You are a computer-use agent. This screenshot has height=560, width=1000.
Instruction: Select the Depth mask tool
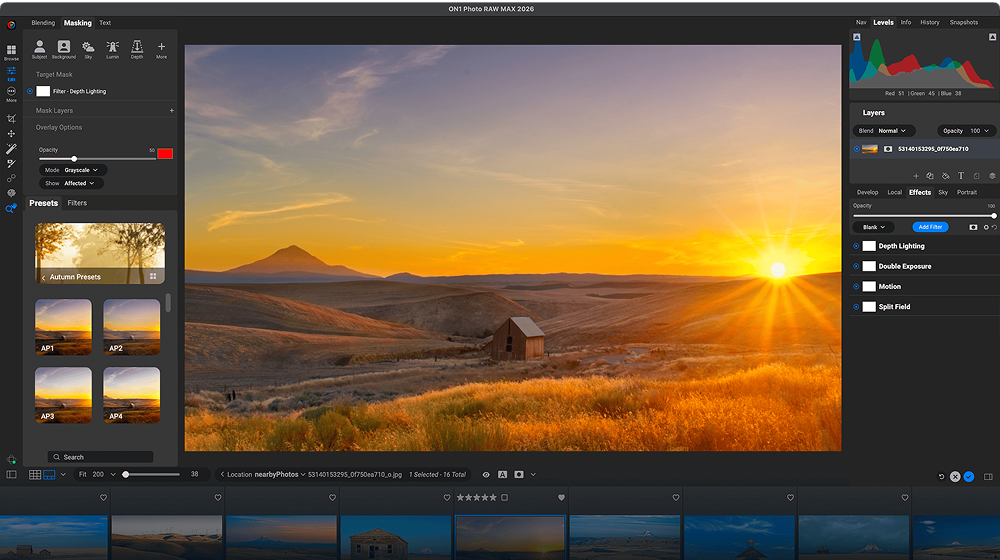(x=137, y=49)
